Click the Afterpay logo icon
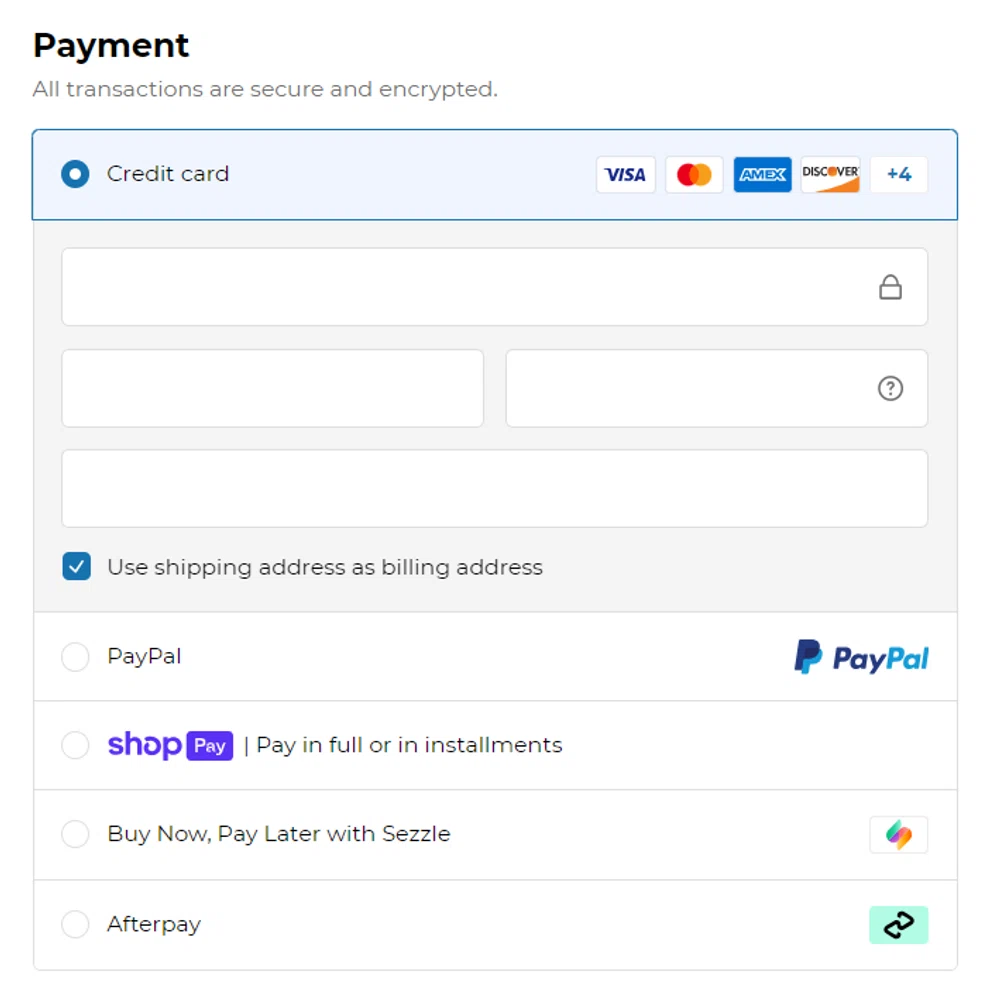Screen dimensions: 990x1000 [898, 925]
